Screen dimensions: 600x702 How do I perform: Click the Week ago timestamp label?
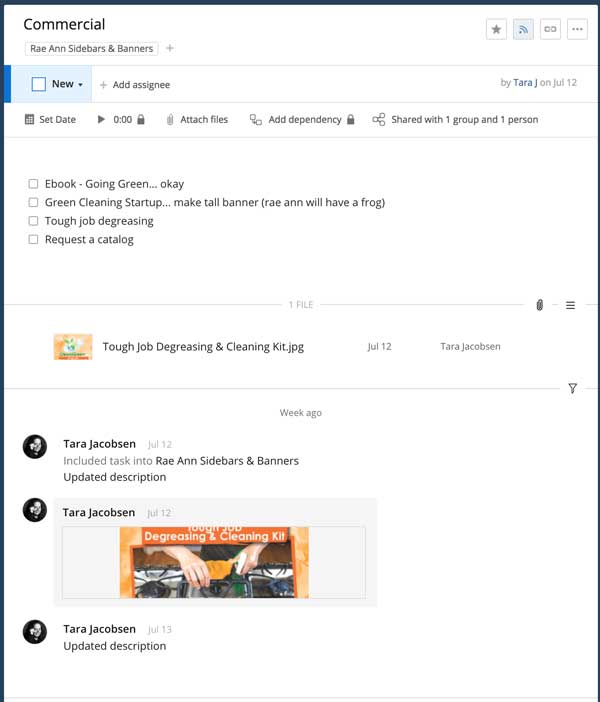click(300, 413)
